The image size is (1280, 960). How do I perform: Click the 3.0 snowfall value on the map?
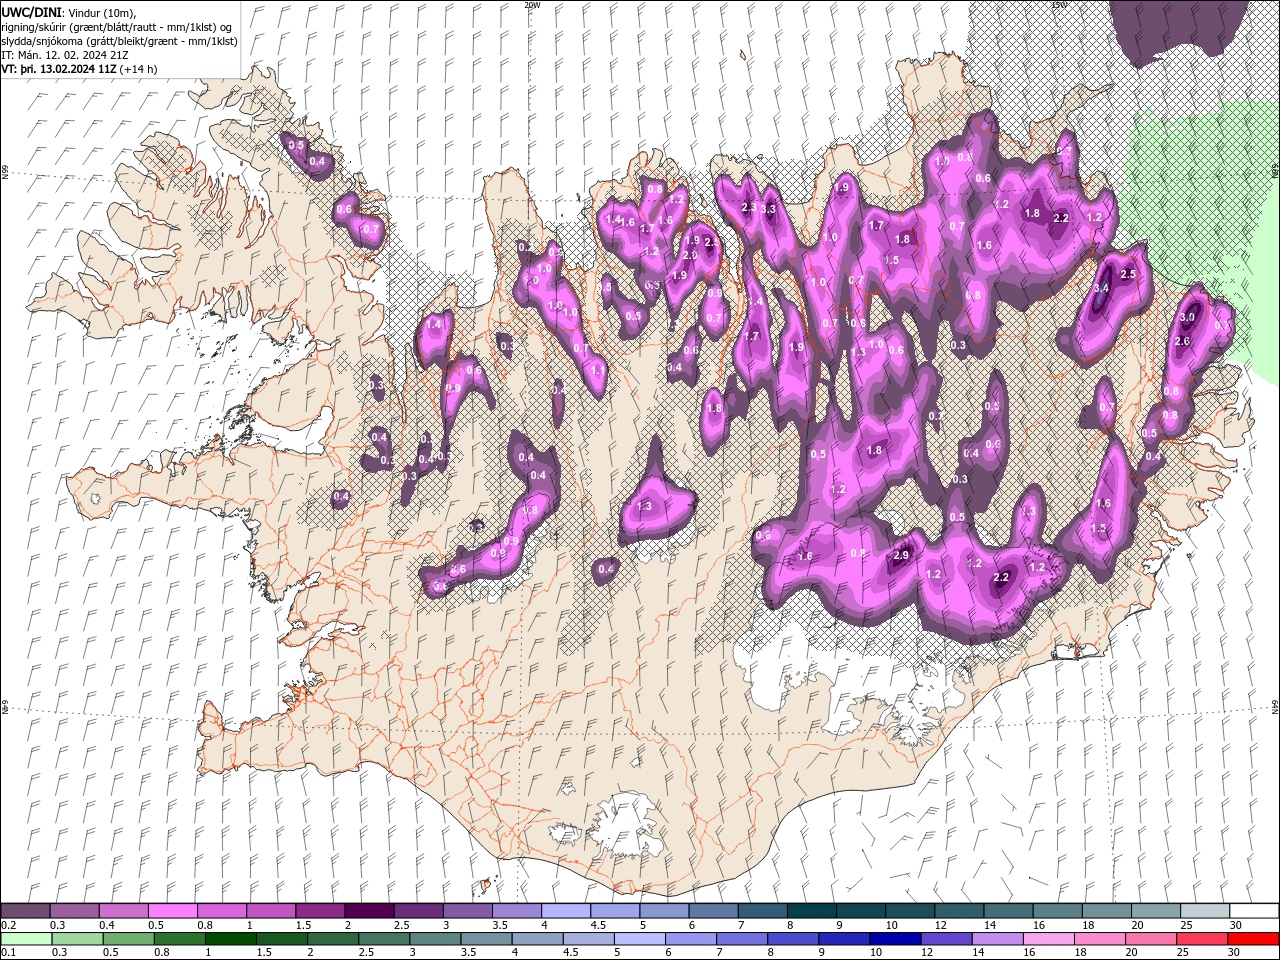point(1187,317)
